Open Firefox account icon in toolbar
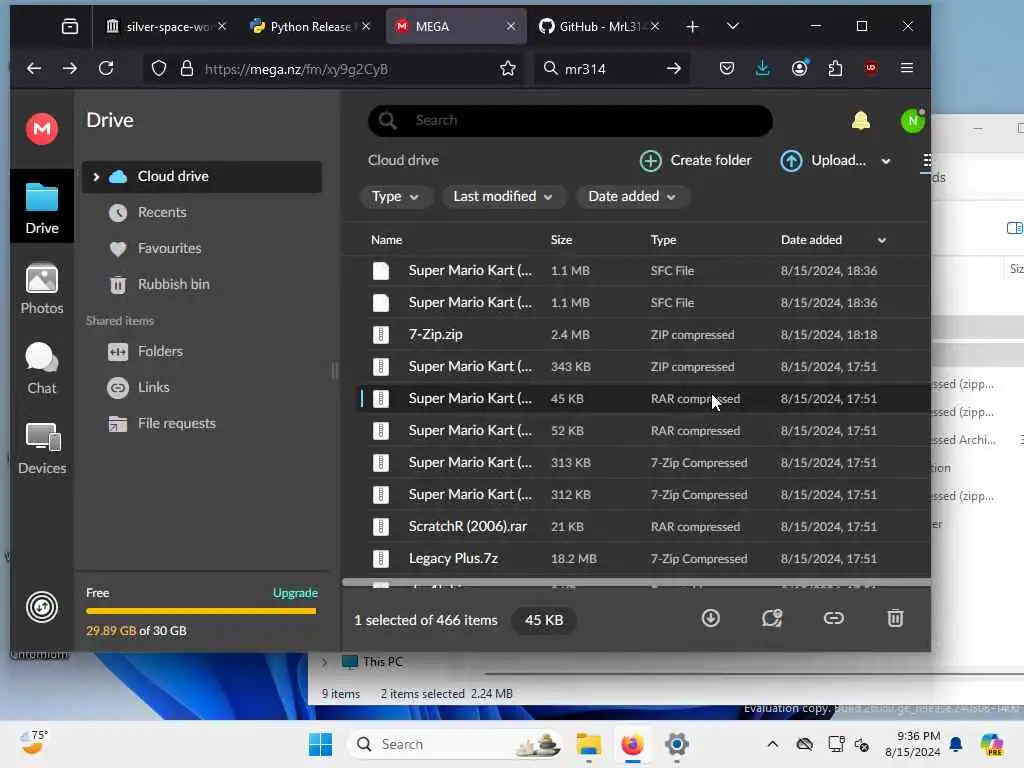This screenshot has height=768, width=1024. click(x=799, y=68)
